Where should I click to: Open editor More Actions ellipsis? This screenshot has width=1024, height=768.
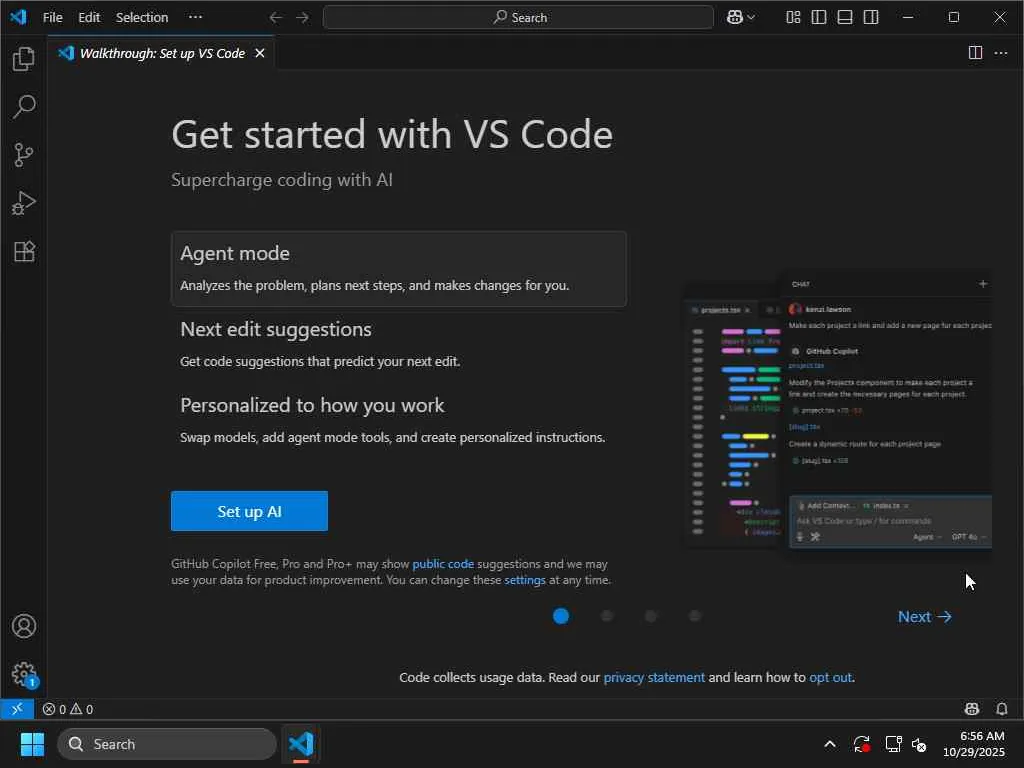1000,52
